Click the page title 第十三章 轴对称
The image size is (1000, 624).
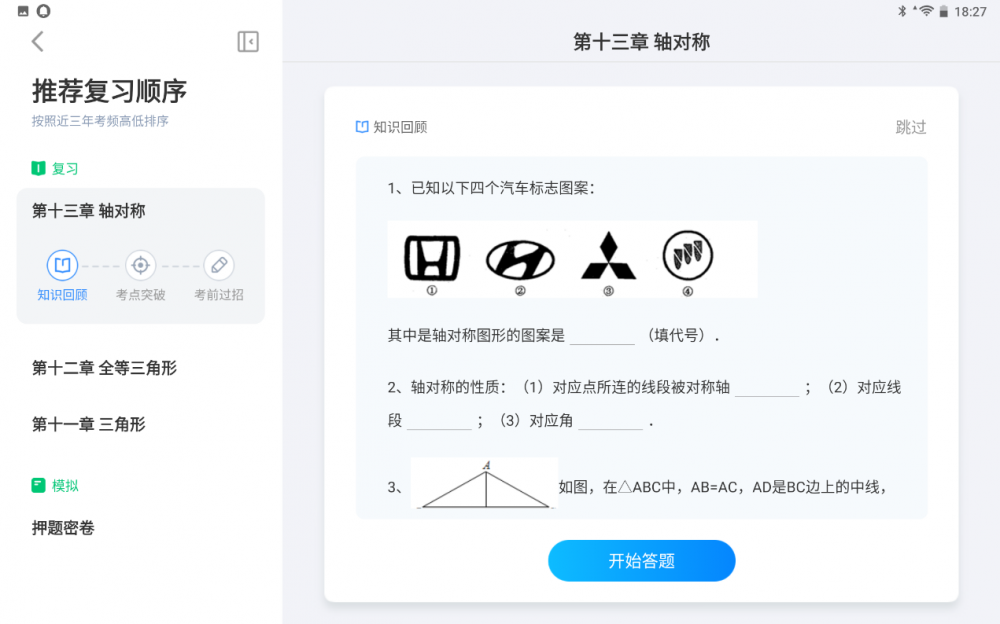pyautogui.click(x=642, y=42)
